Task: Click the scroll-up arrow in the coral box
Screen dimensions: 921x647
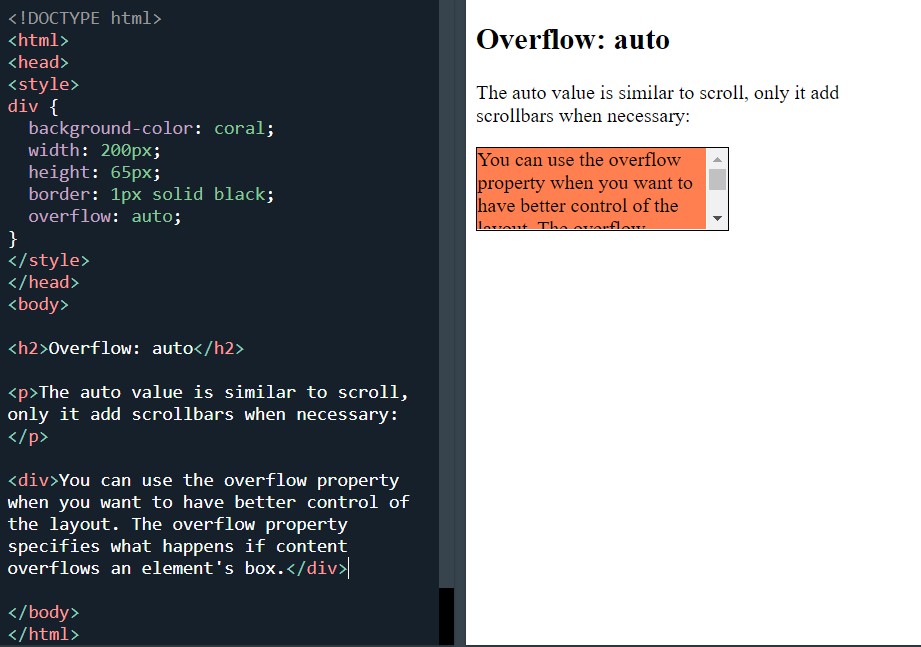Action: tap(717, 158)
